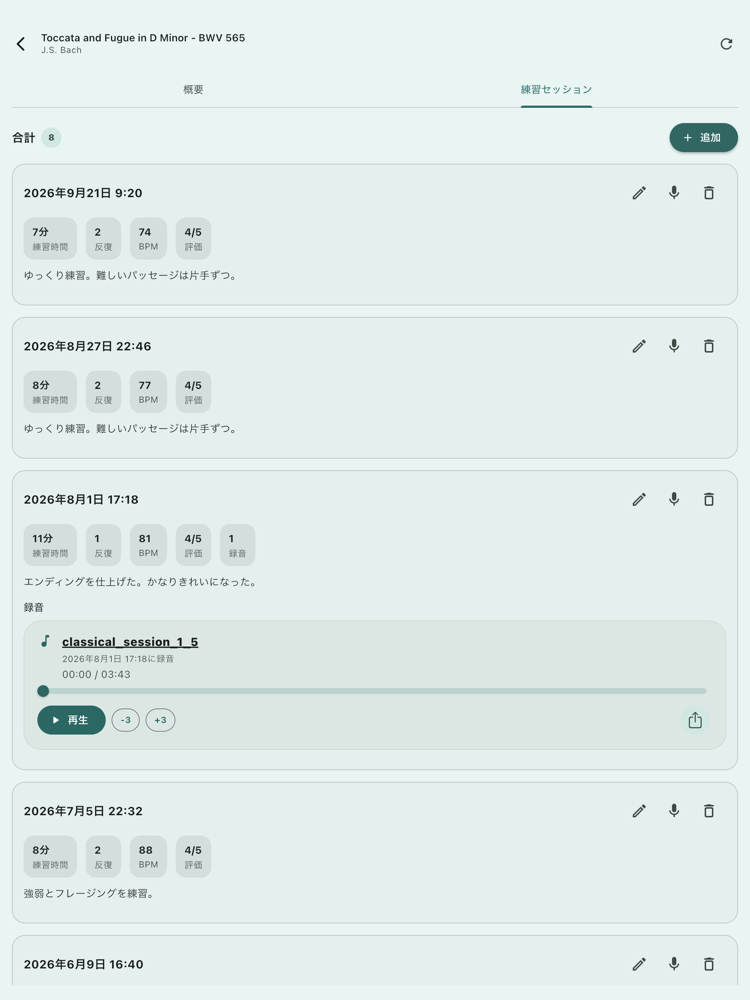
Task: Record audio for 2026年7月5日 22:32 session
Action: pyautogui.click(x=674, y=811)
